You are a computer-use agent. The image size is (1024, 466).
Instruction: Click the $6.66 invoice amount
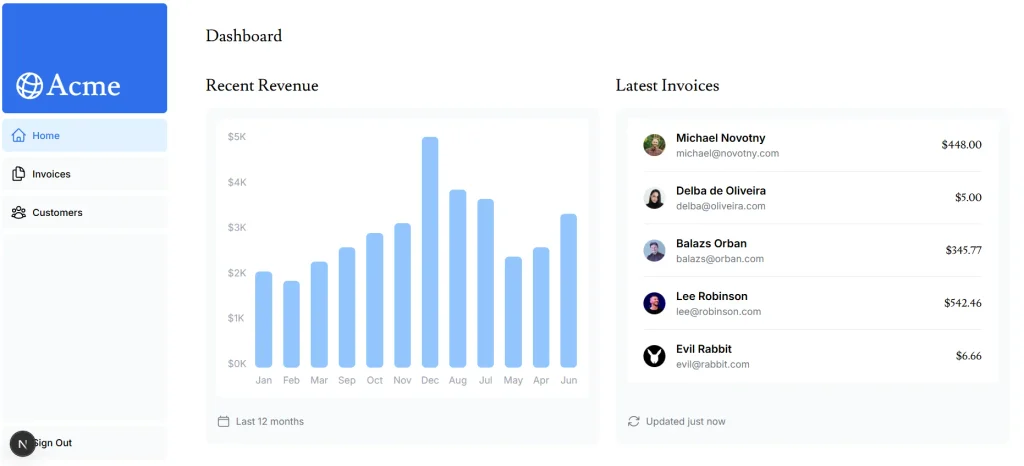(x=968, y=356)
